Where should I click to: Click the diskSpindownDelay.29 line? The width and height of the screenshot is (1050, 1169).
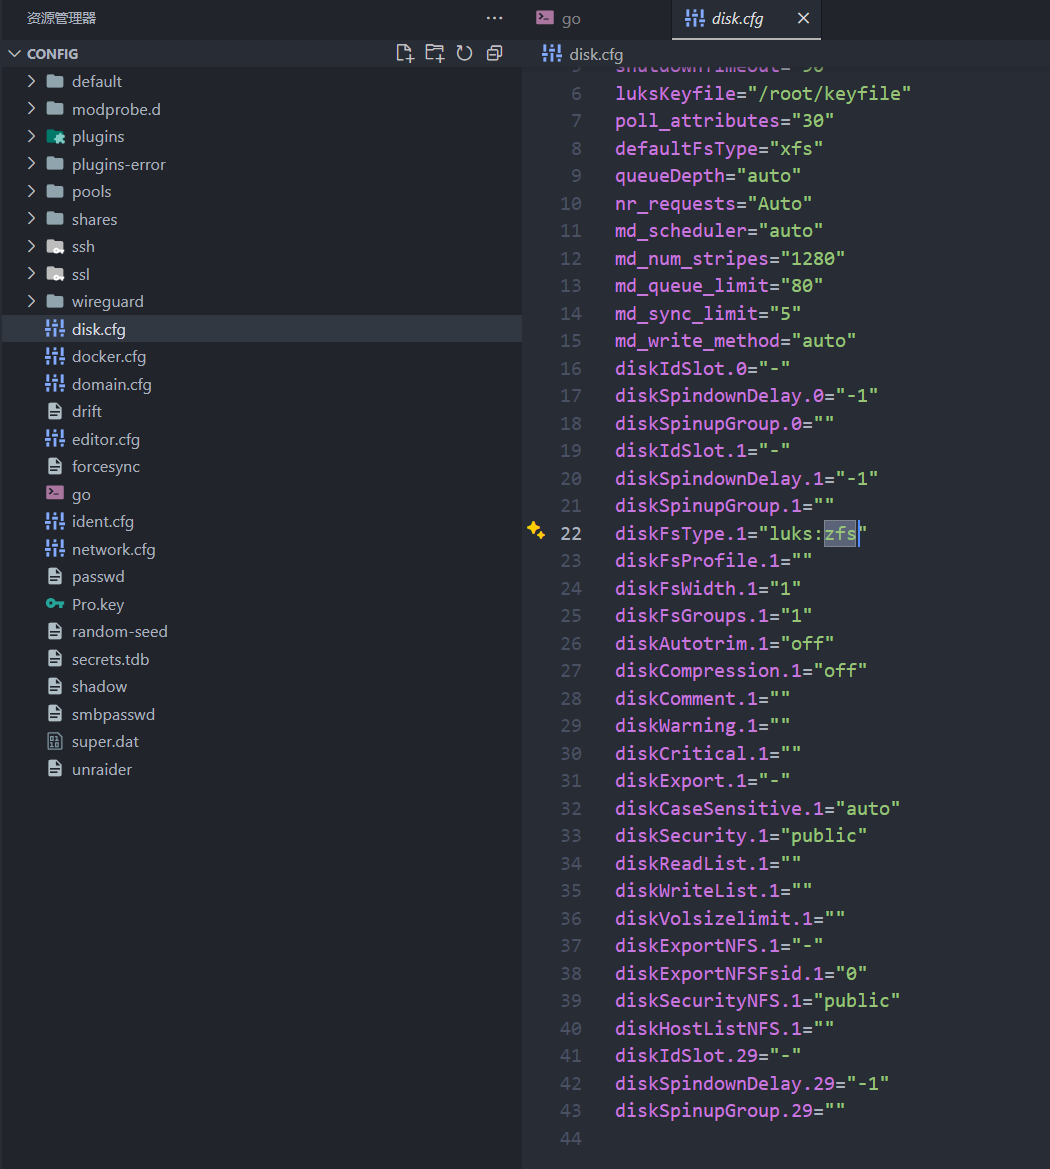pos(751,1083)
